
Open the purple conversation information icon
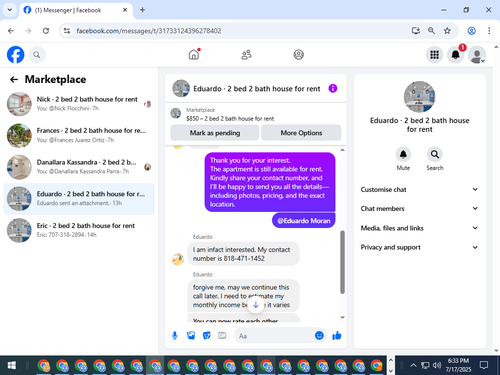pos(333,88)
